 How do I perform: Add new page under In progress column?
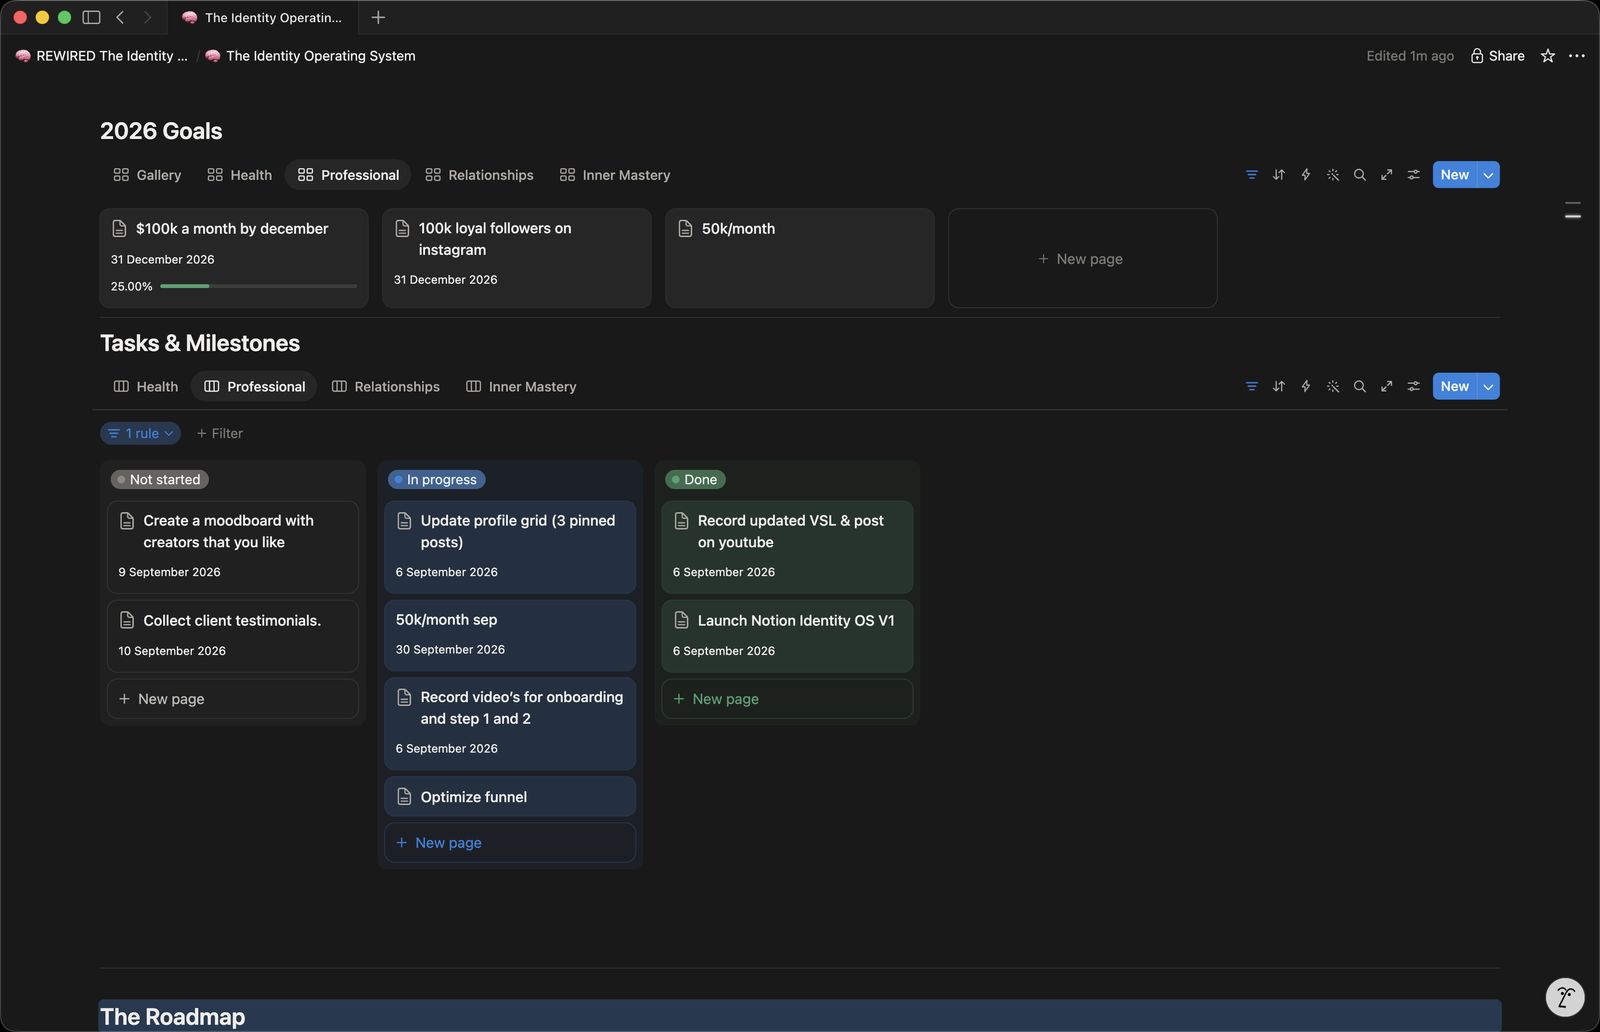pyautogui.click(x=510, y=843)
